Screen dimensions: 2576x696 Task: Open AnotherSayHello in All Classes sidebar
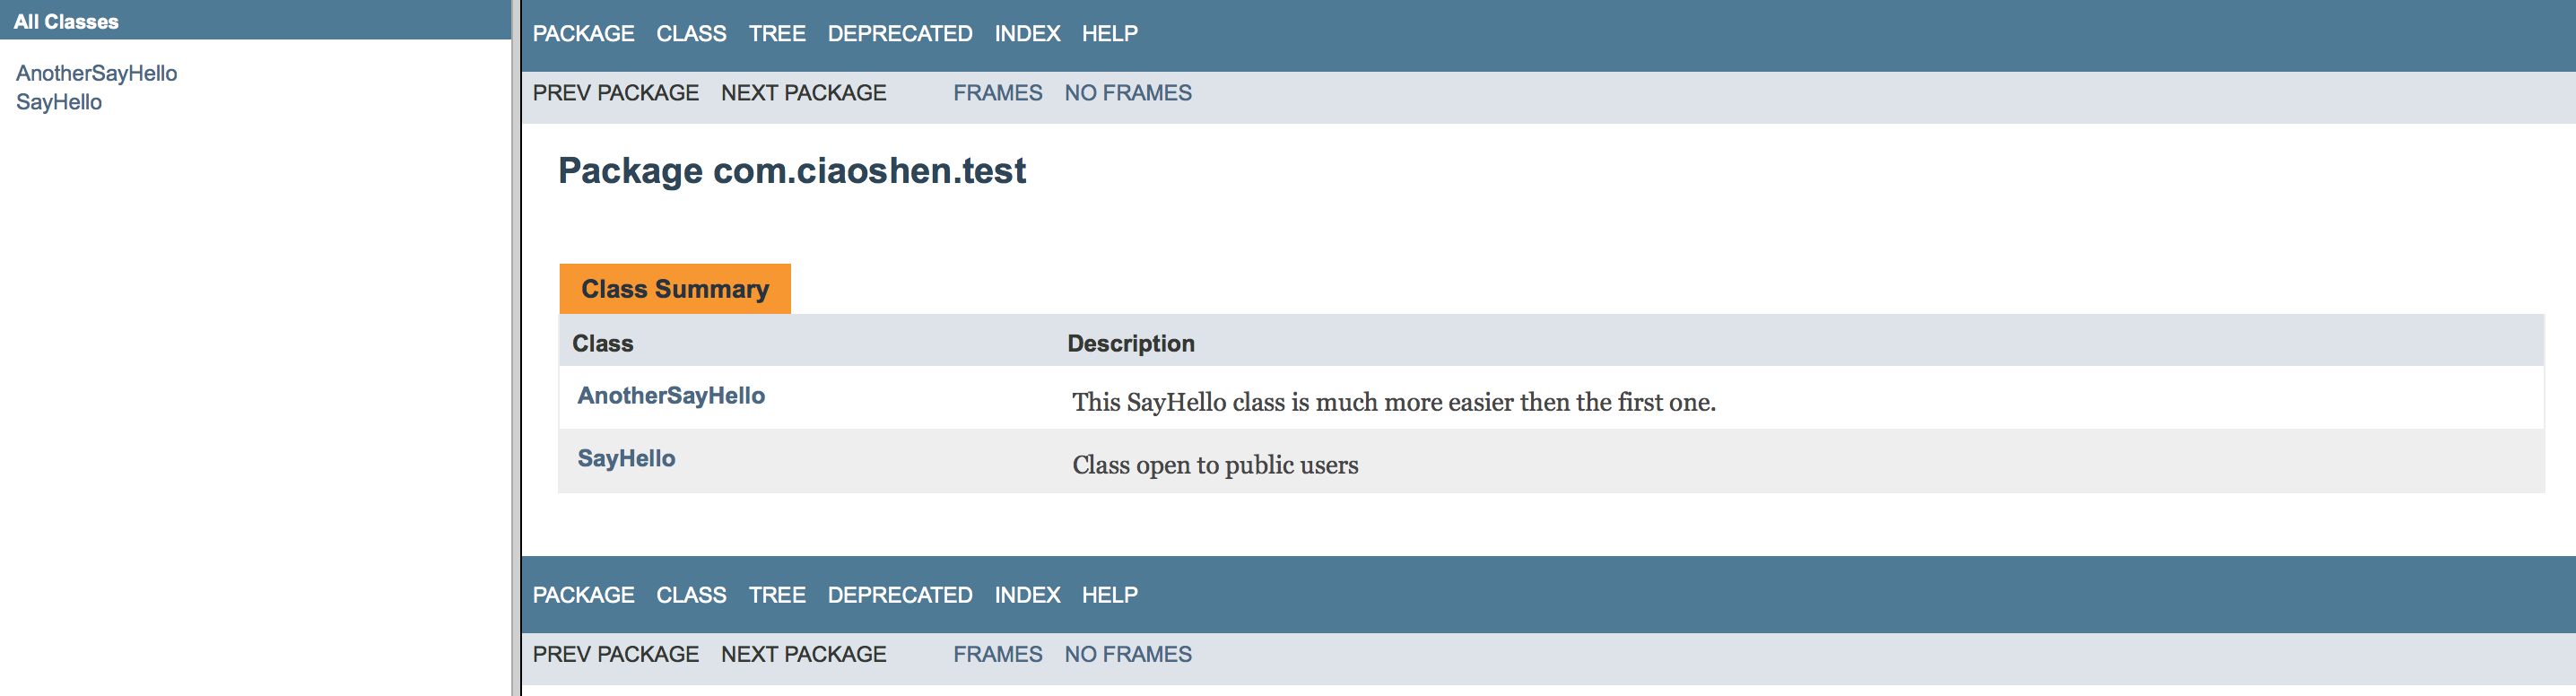[96, 73]
